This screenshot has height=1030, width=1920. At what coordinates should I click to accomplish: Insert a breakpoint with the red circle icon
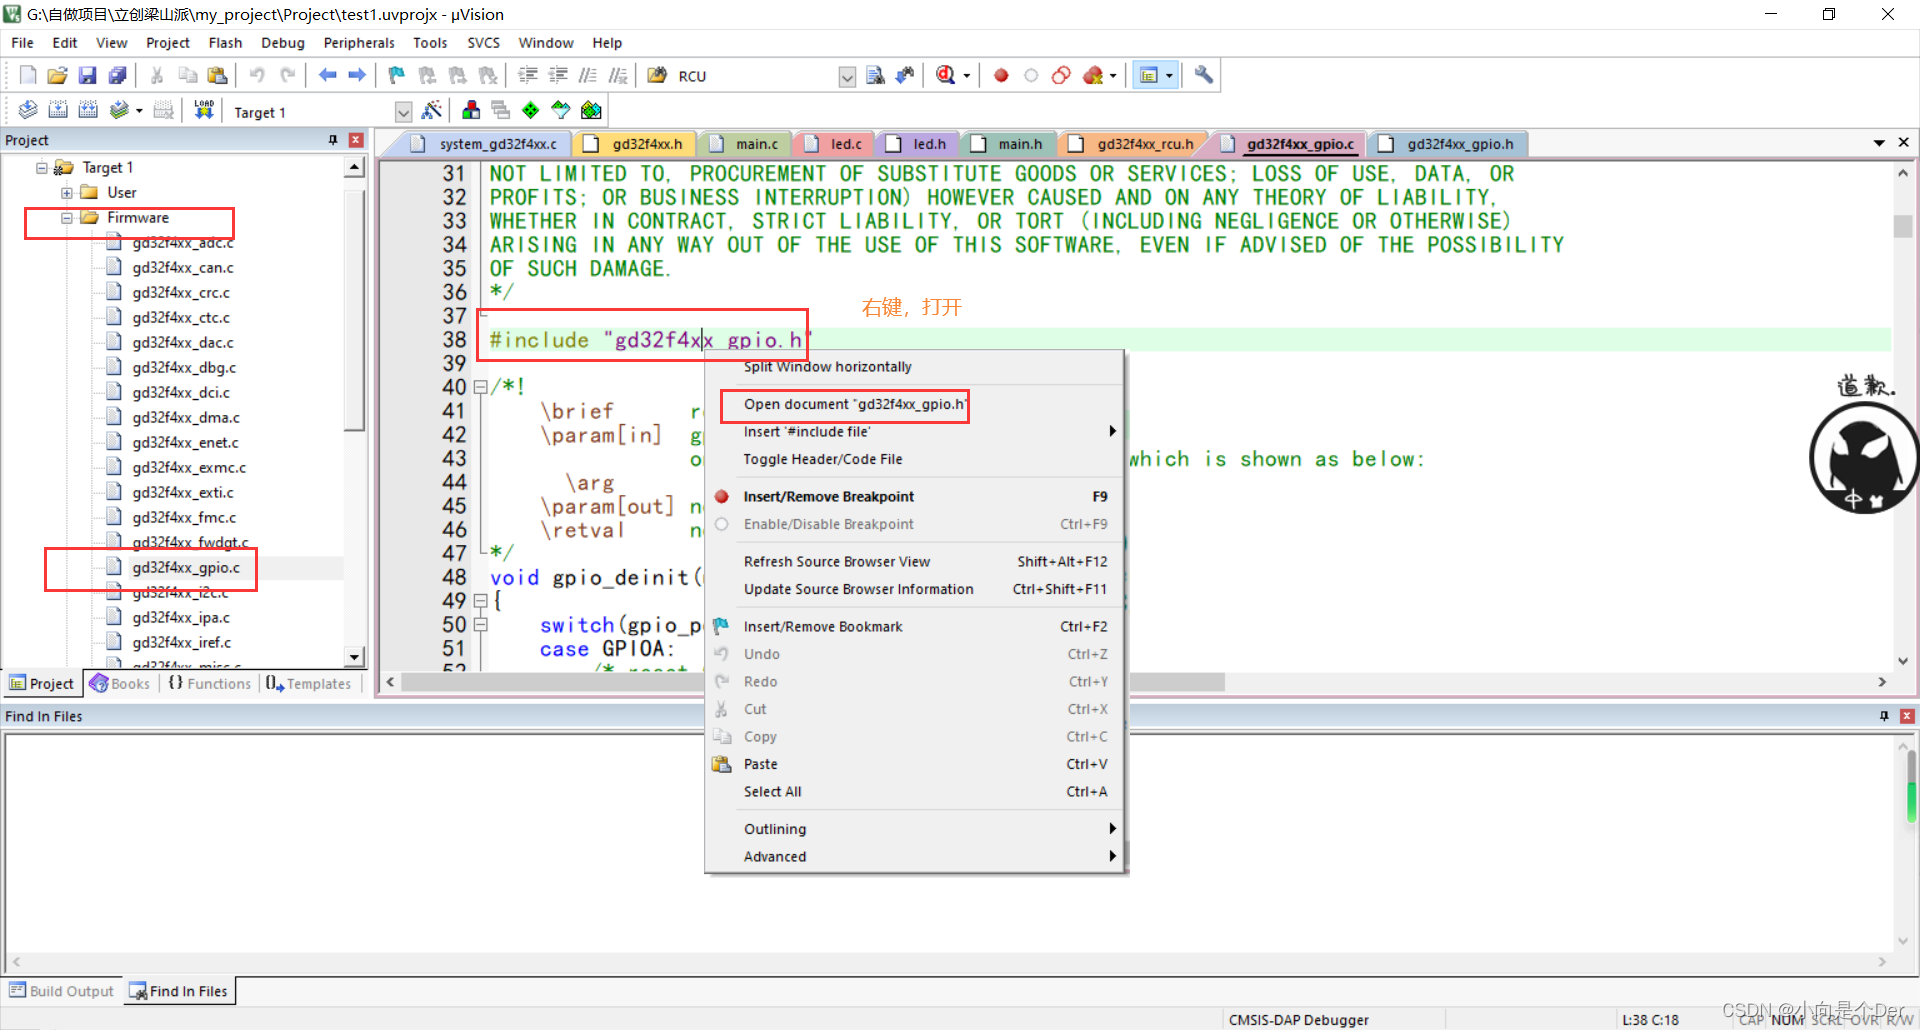(x=1001, y=75)
